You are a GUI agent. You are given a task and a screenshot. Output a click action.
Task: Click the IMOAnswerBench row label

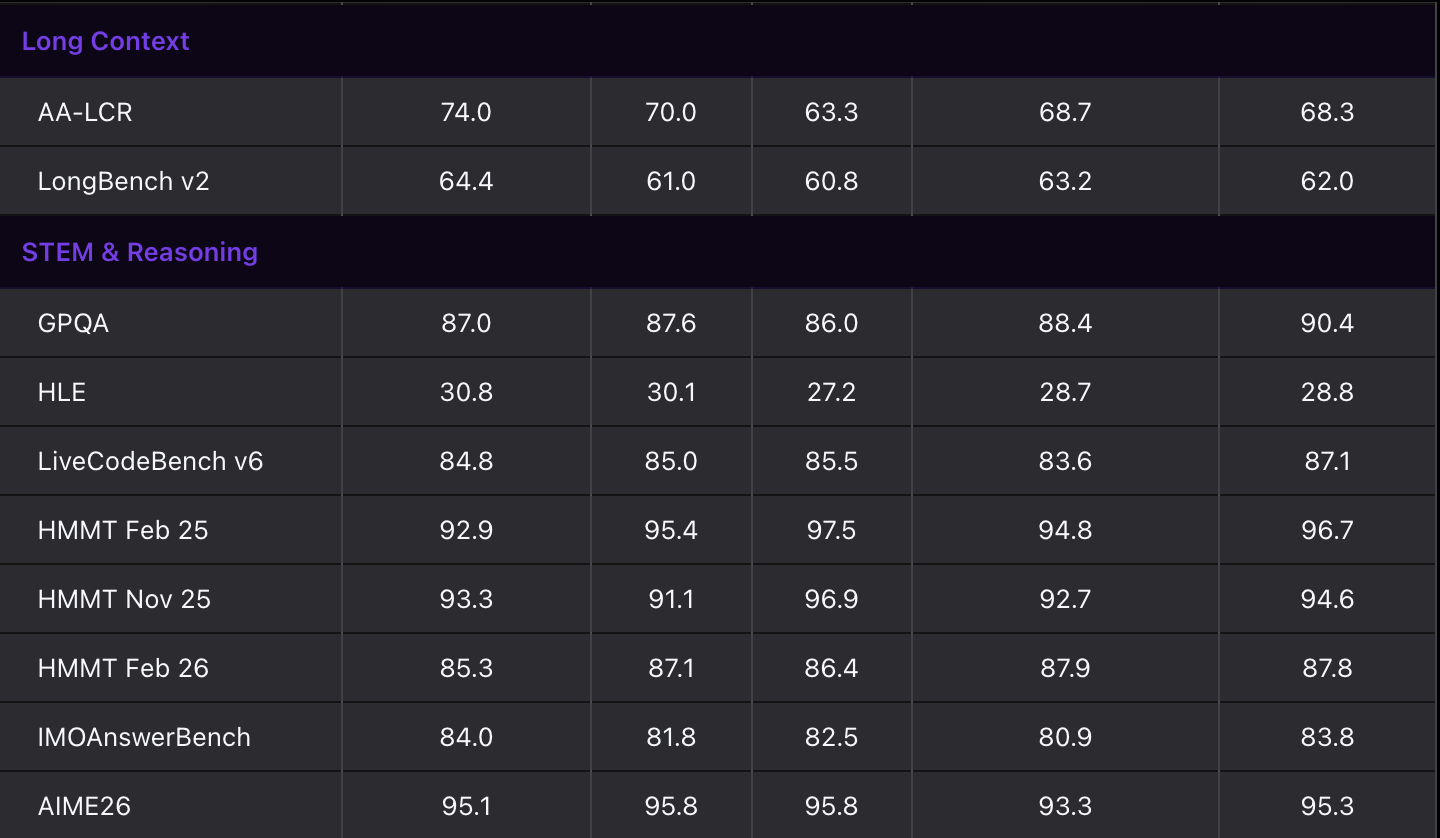click(144, 737)
